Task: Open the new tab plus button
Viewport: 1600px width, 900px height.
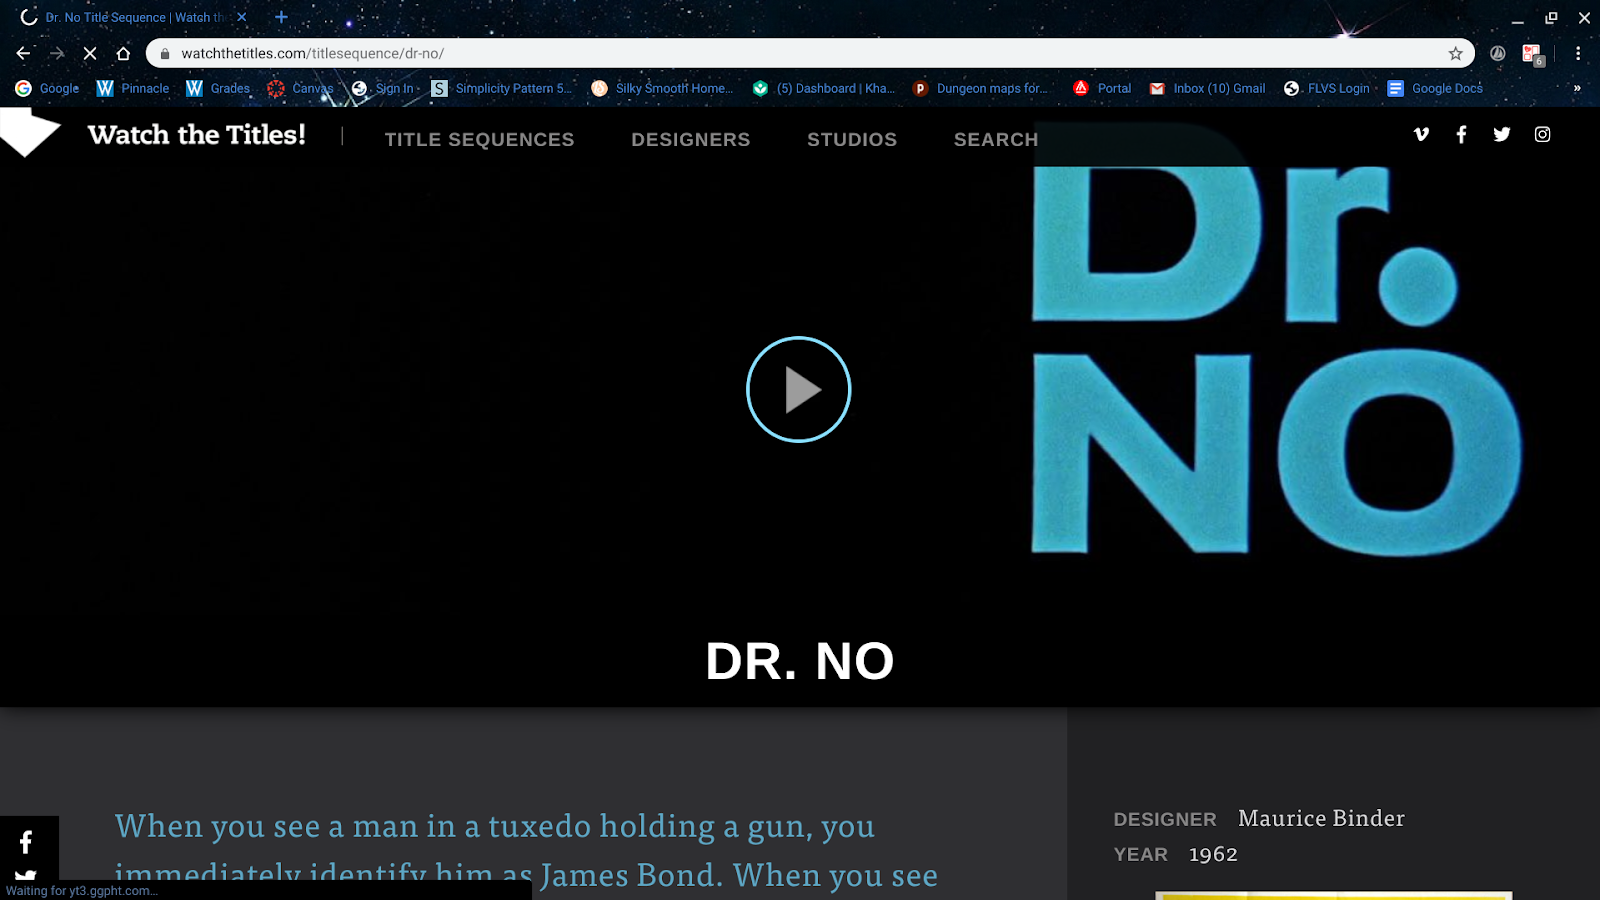Action: [x=281, y=17]
